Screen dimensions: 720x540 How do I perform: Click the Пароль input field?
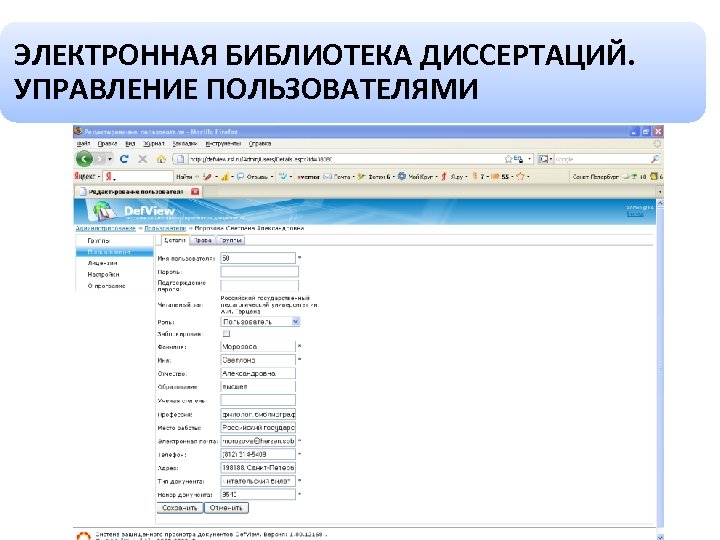(259, 271)
